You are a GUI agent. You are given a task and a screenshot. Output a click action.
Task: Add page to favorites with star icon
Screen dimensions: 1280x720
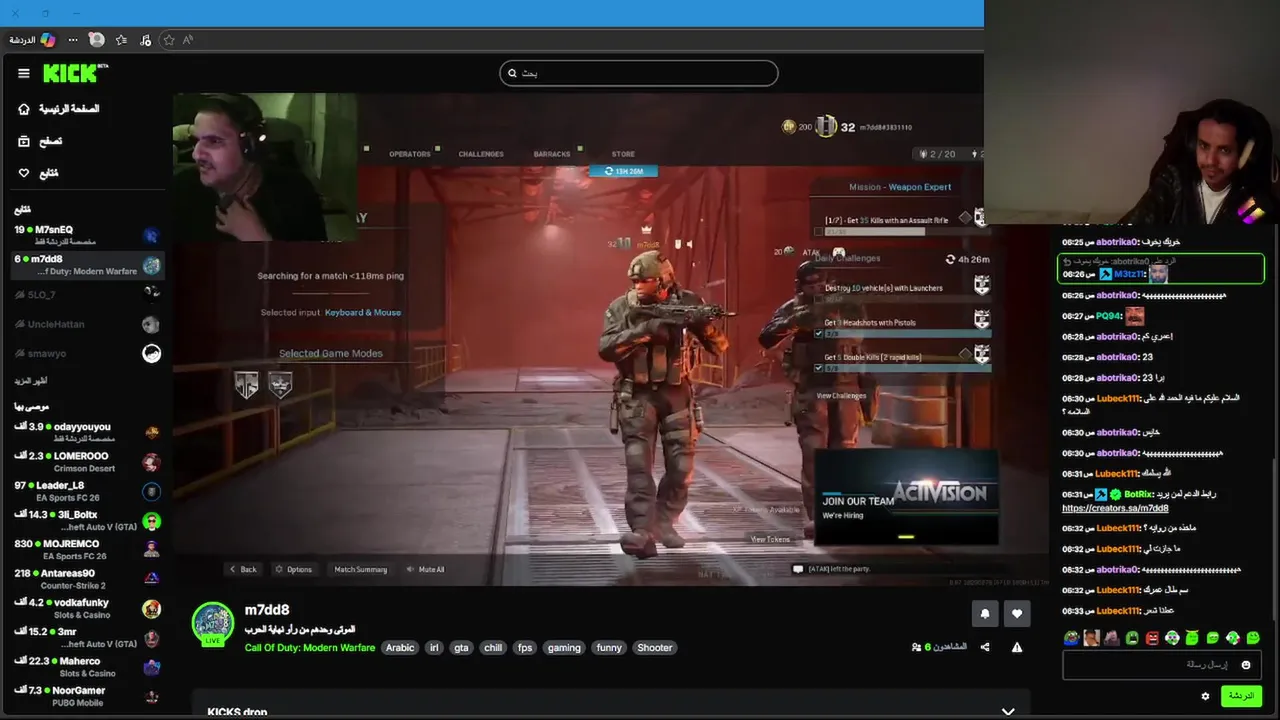pos(169,40)
